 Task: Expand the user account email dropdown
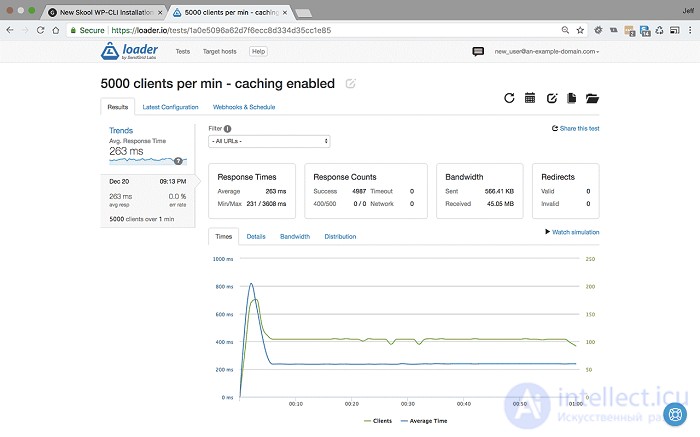[546, 51]
